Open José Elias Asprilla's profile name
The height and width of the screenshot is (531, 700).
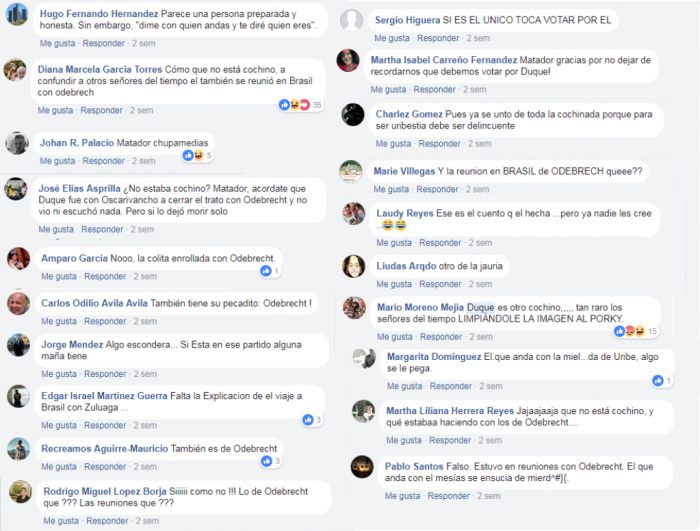click(79, 188)
